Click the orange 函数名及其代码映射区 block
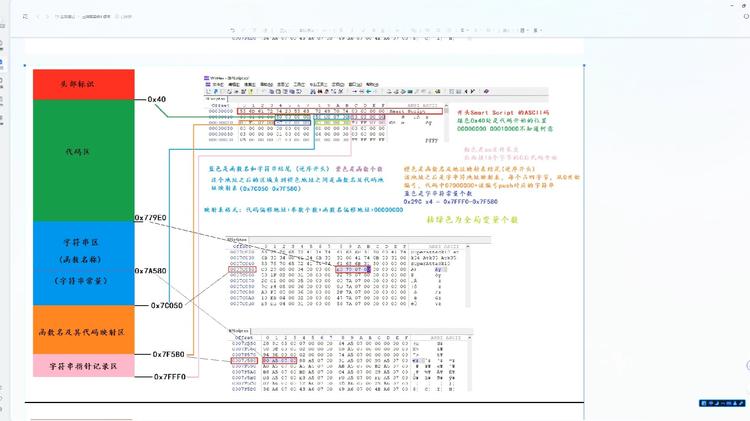Image resolution: width=750 pixels, height=421 pixels. [84, 330]
